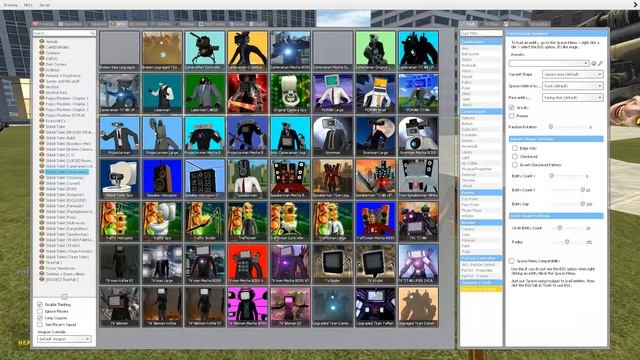The height and width of the screenshot is (360, 640).
Task: Check the Edge Only option
Action: pos(515,148)
